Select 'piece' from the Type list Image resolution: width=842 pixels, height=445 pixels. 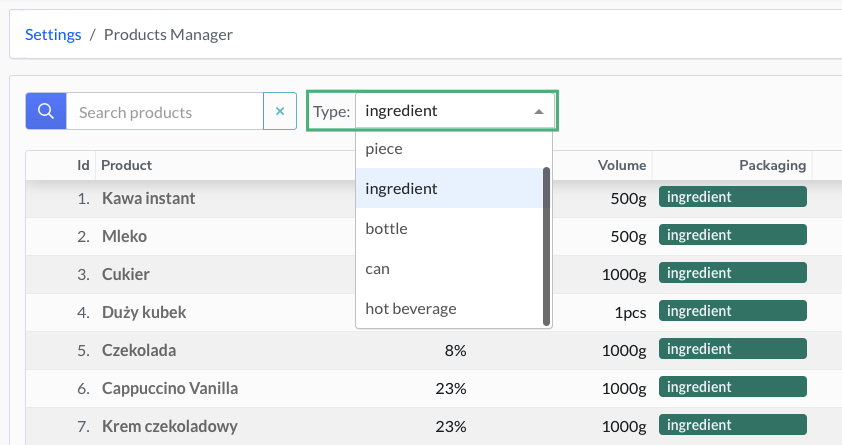point(384,148)
